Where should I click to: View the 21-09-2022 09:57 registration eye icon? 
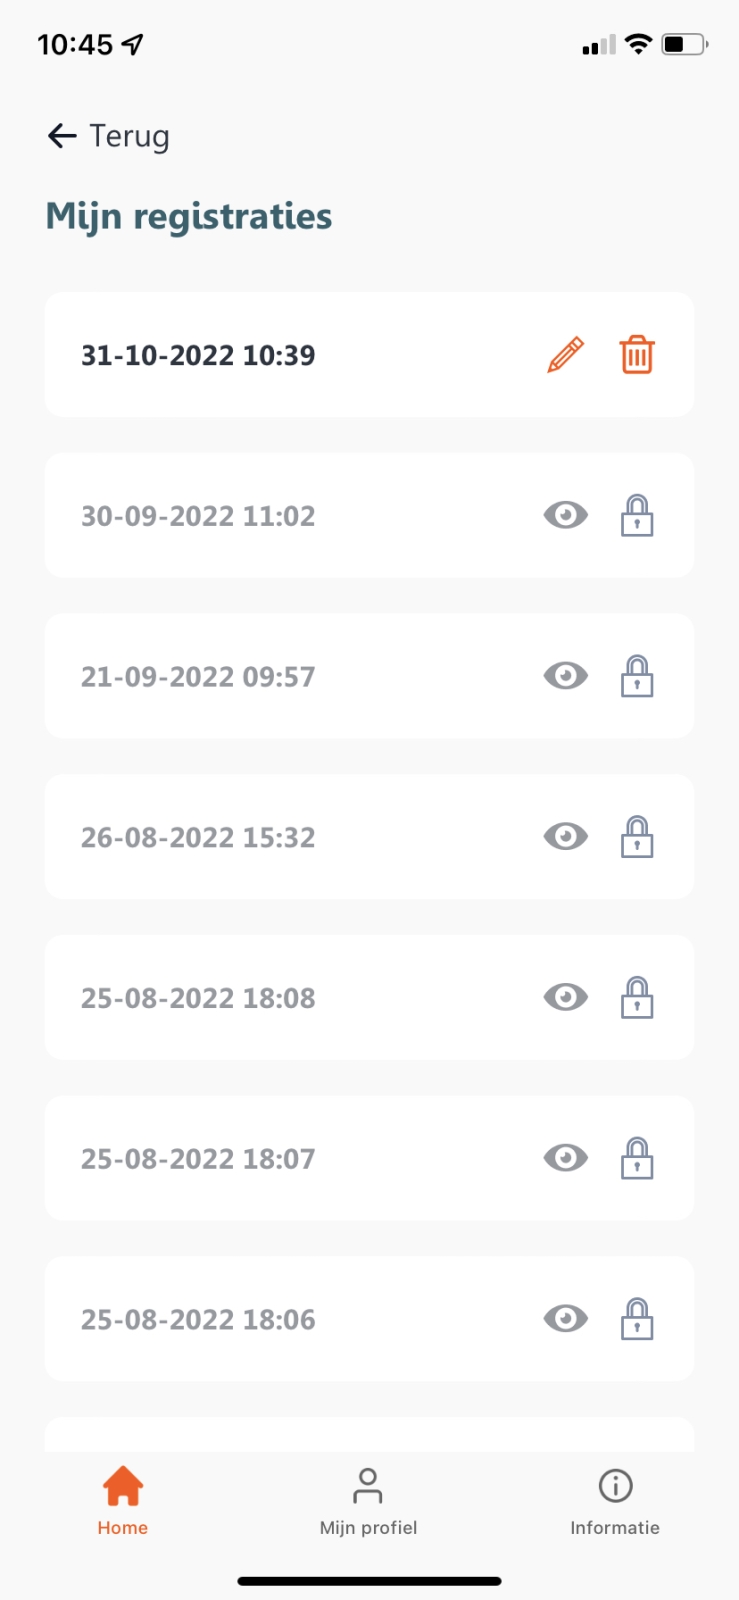(x=565, y=676)
